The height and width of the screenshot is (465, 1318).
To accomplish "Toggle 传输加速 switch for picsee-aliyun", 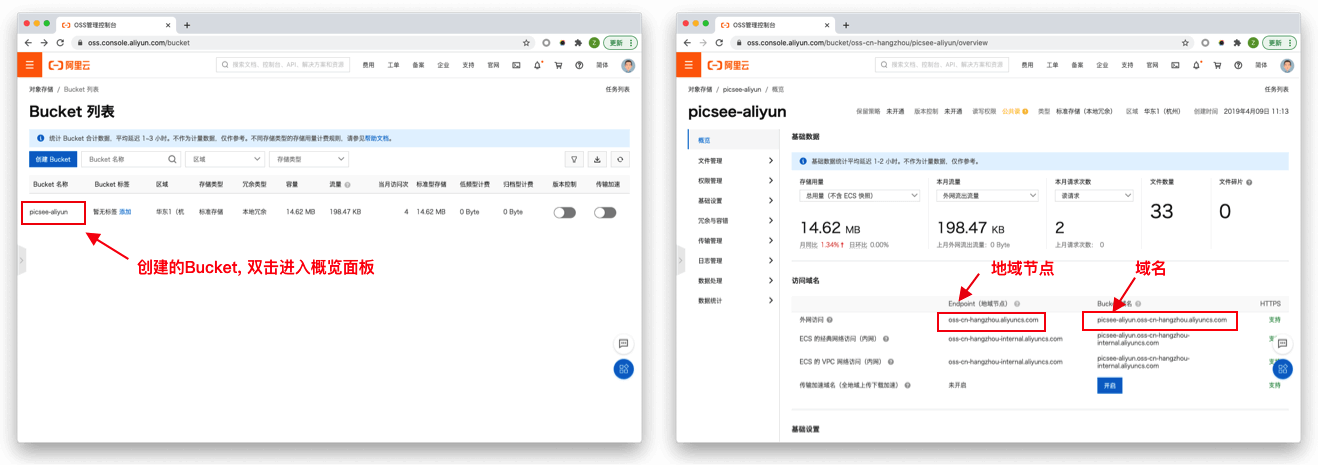I will 605,212.
